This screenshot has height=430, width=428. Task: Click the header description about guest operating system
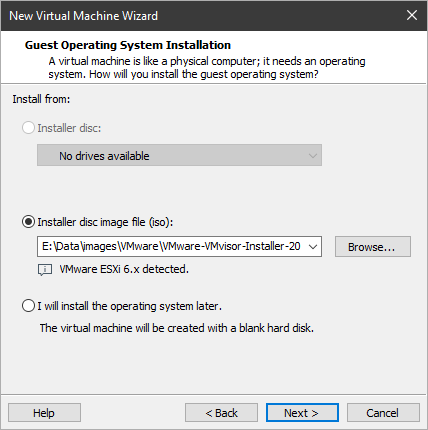coord(207,68)
